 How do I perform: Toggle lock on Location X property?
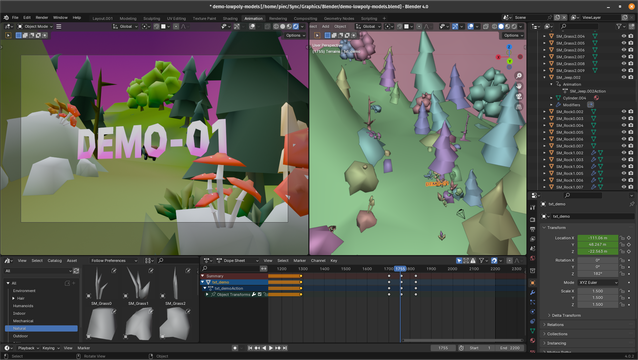[622, 238]
